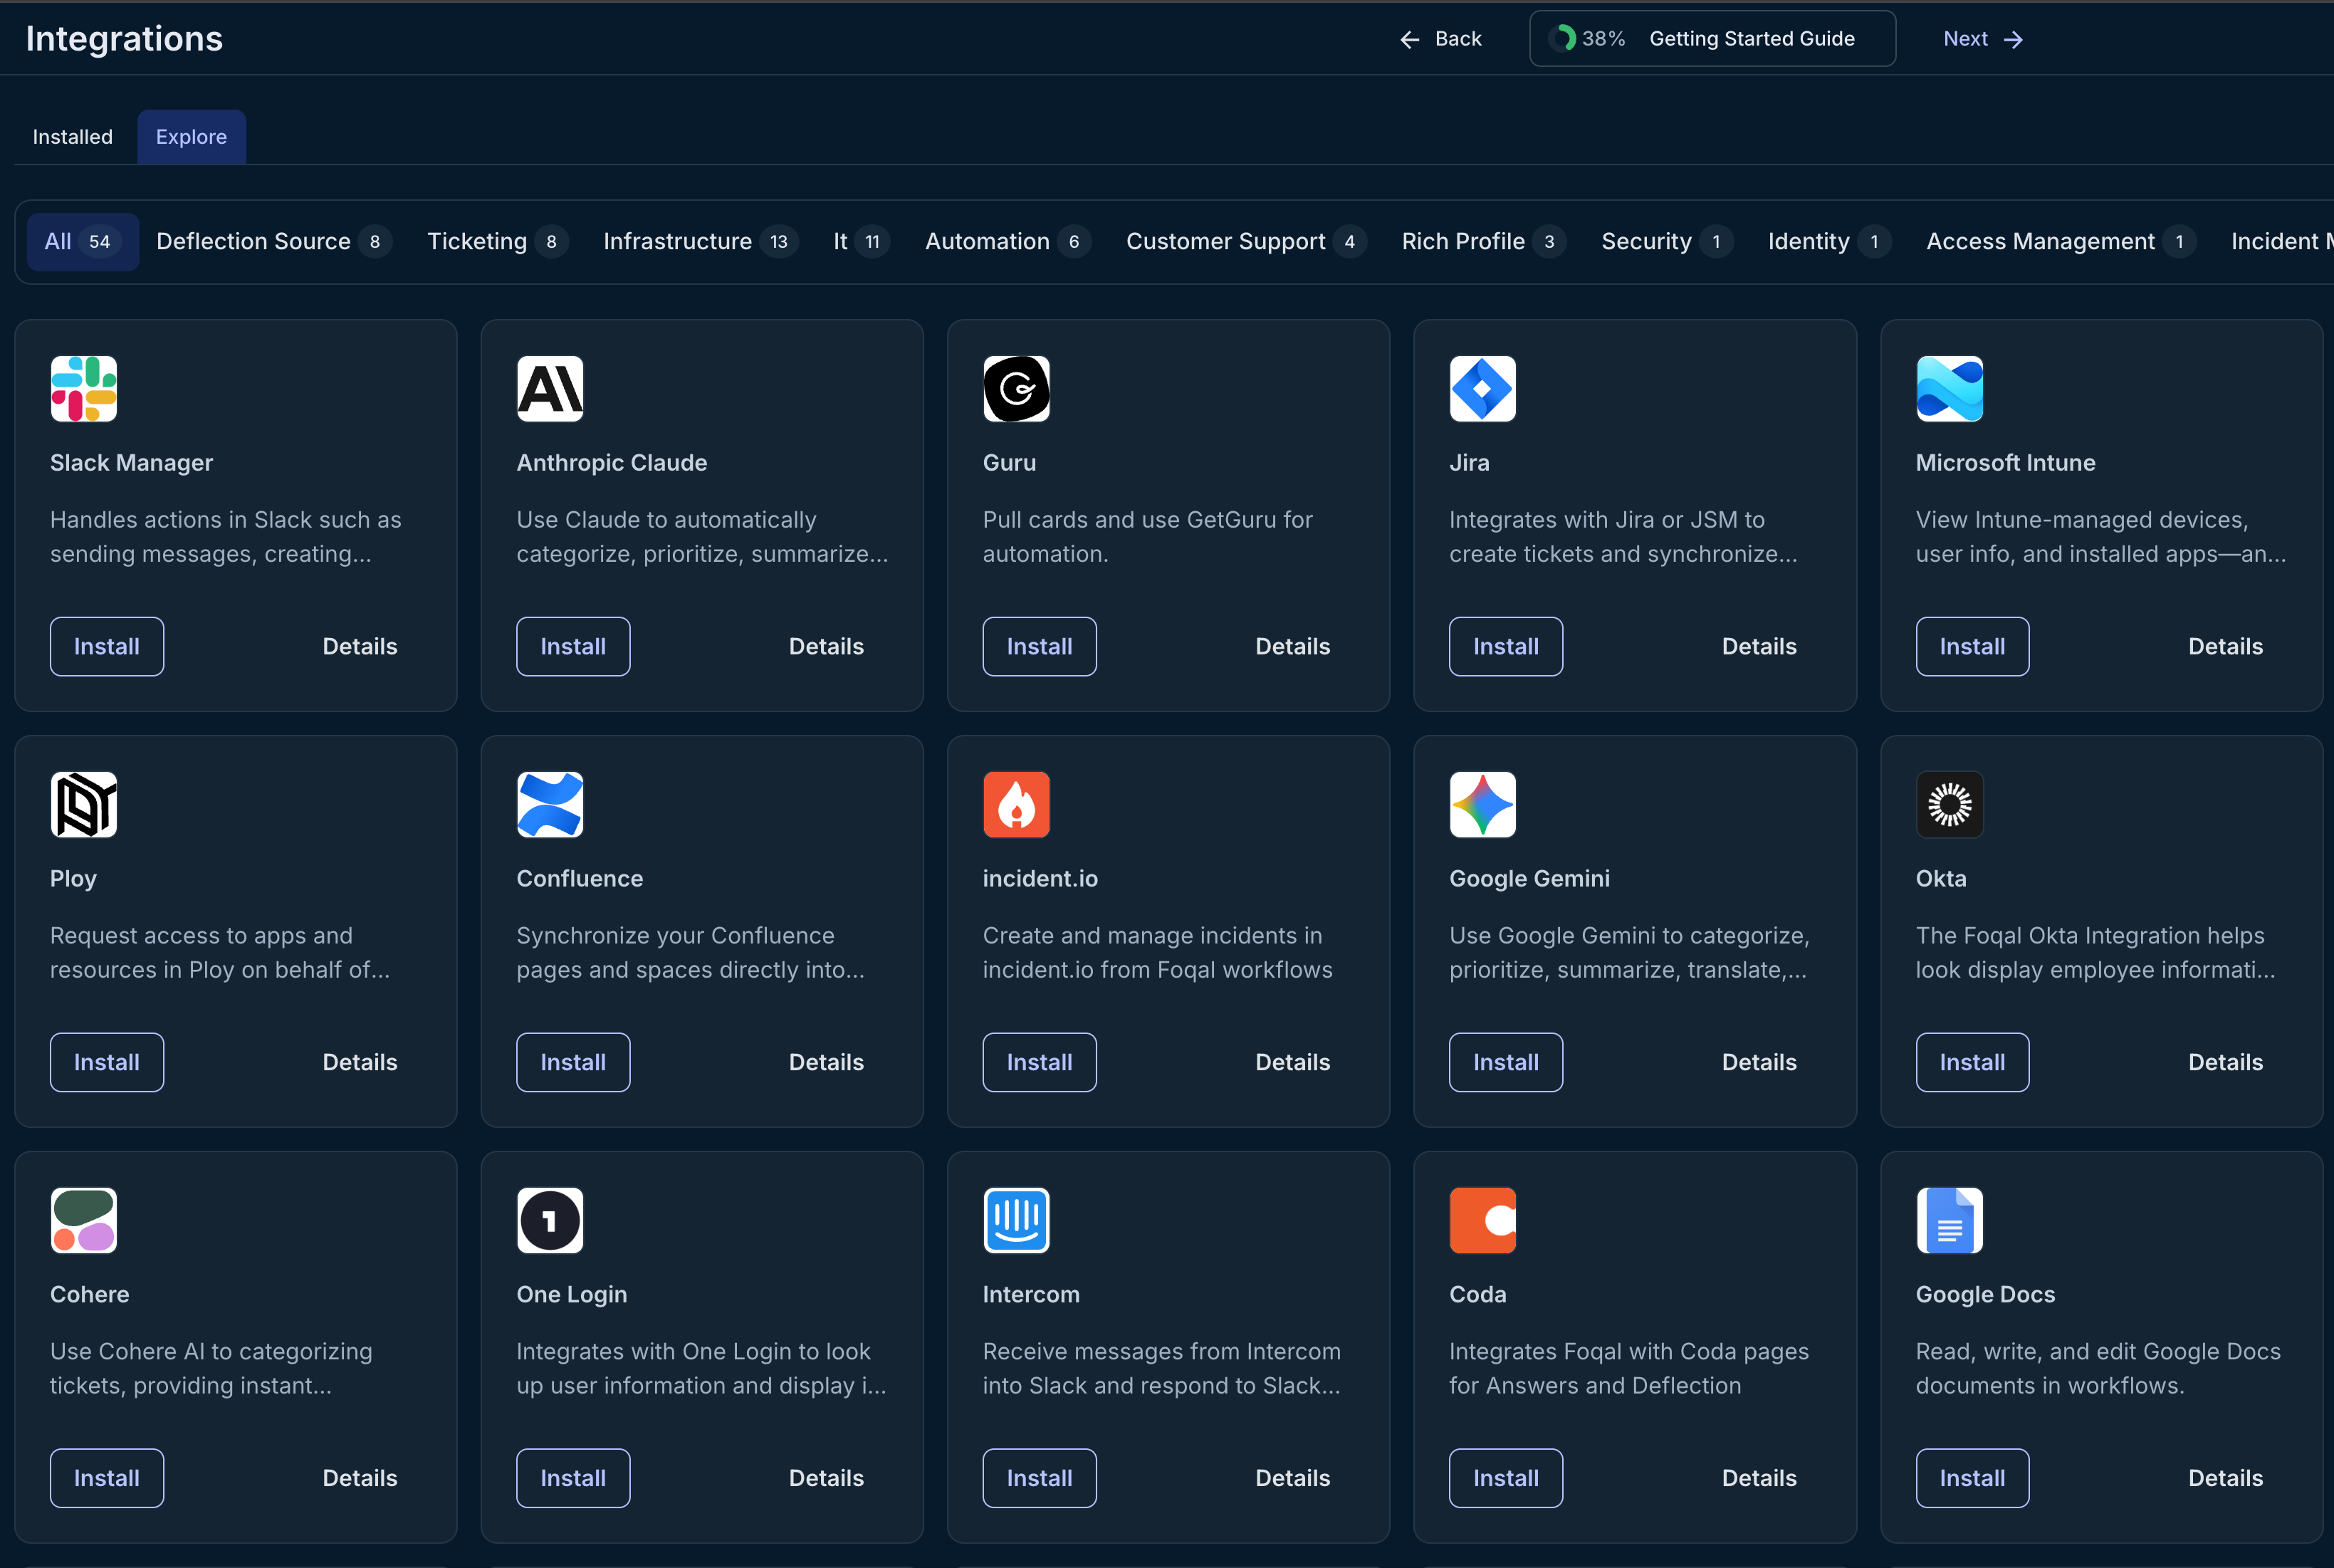The width and height of the screenshot is (2334, 1568).
Task: Open the Getting Started Guide progress button
Action: tap(1712, 39)
